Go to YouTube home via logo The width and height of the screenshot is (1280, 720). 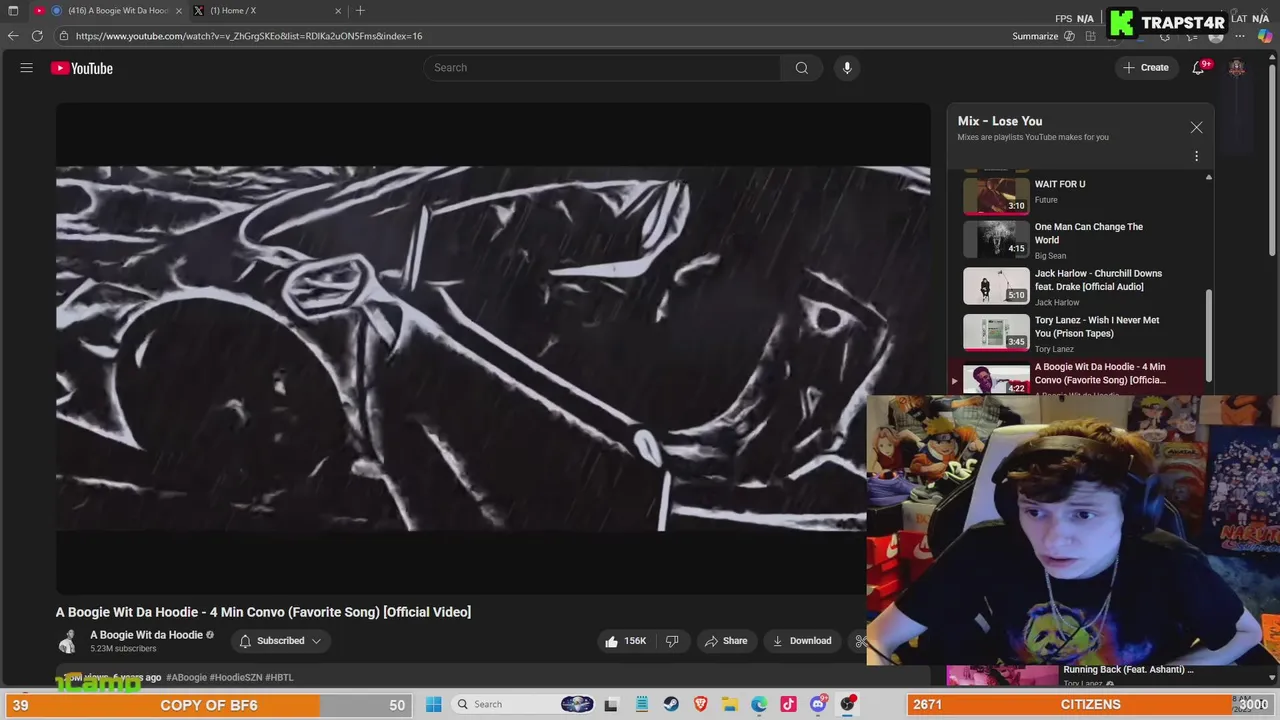tap(82, 68)
